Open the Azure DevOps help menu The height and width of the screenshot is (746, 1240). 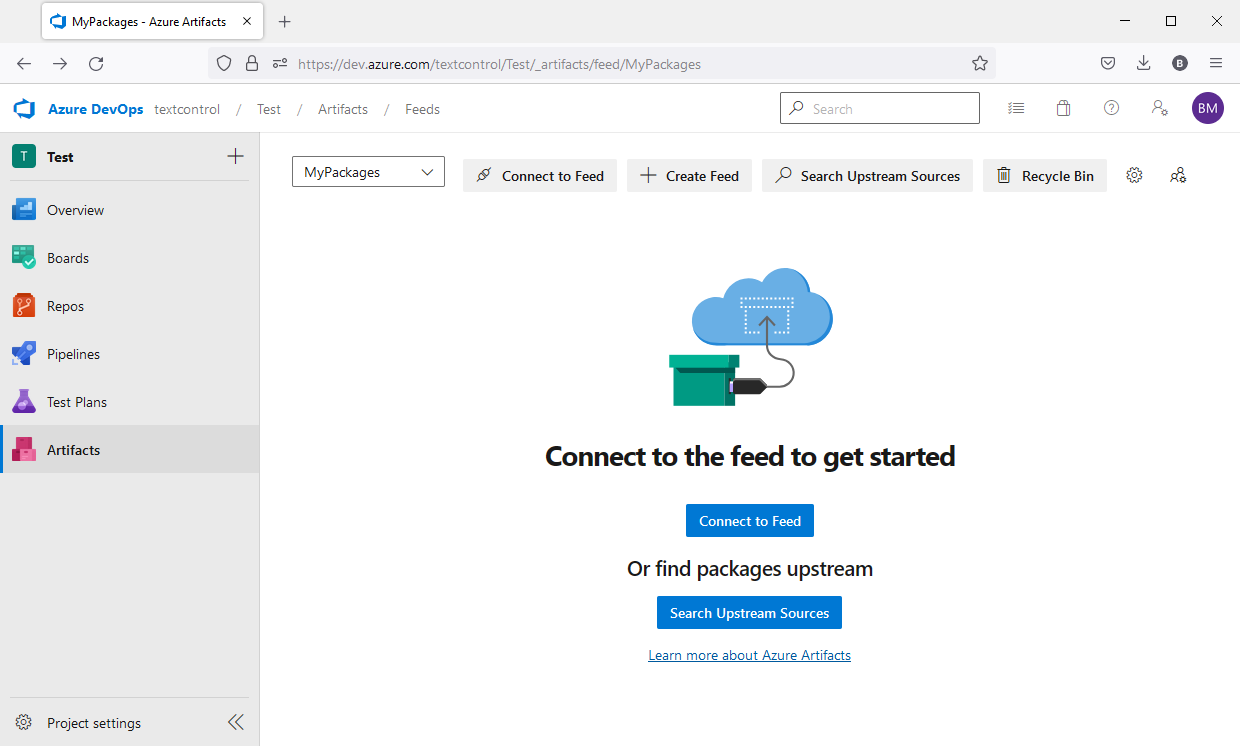coord(1111,108)
